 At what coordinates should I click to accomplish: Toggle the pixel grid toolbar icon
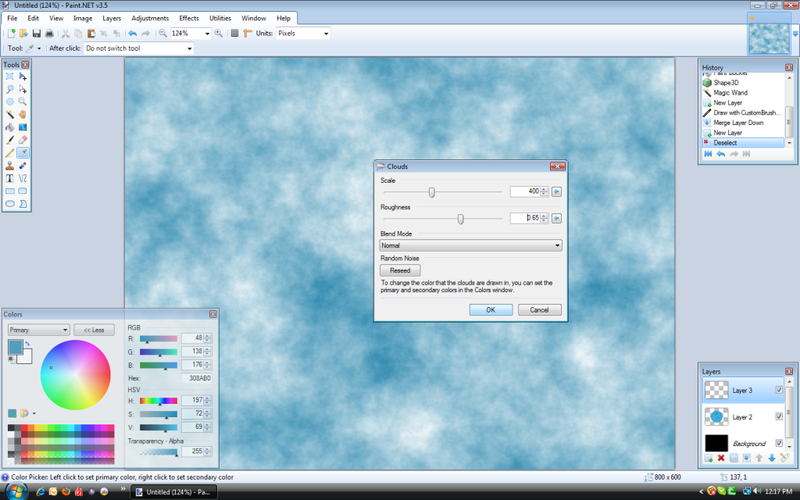(x=235, y=33)
